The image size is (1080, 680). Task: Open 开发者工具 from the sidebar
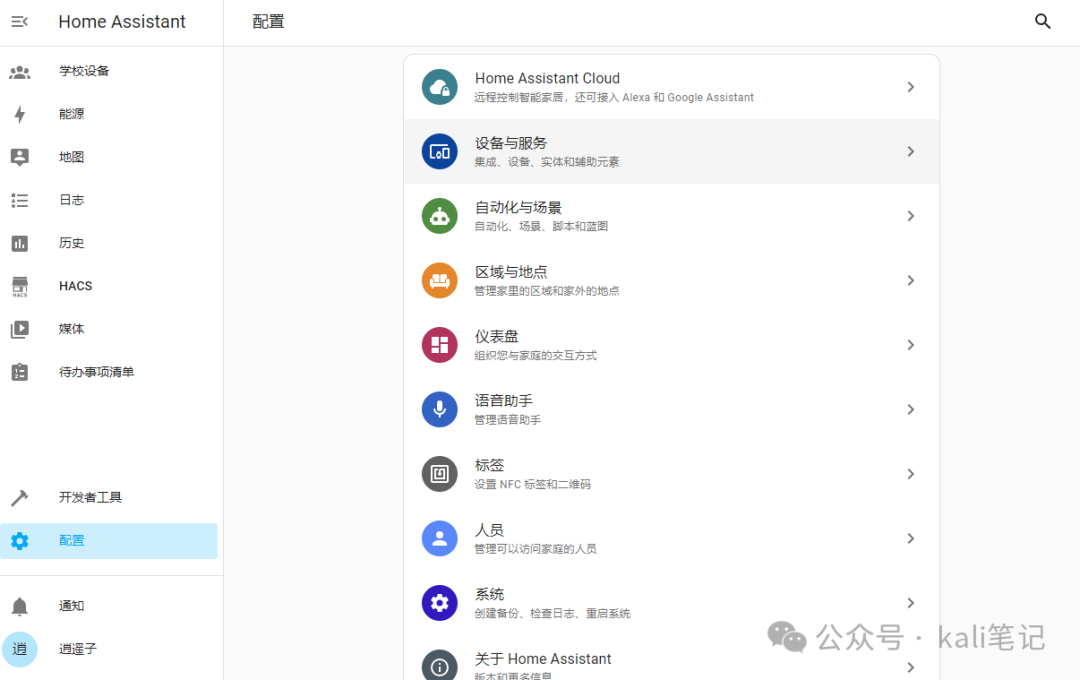click(x=90, y=497)
